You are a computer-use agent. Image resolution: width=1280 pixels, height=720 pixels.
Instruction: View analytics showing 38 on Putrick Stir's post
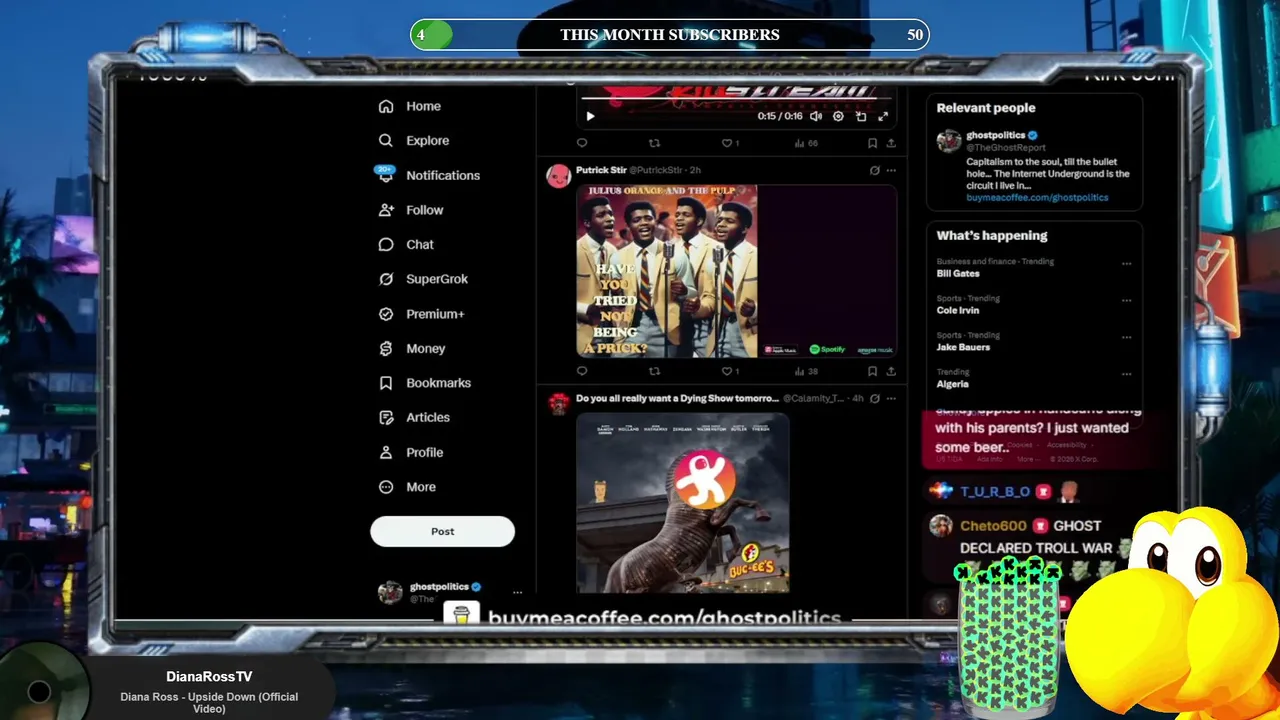pos(805,371)
